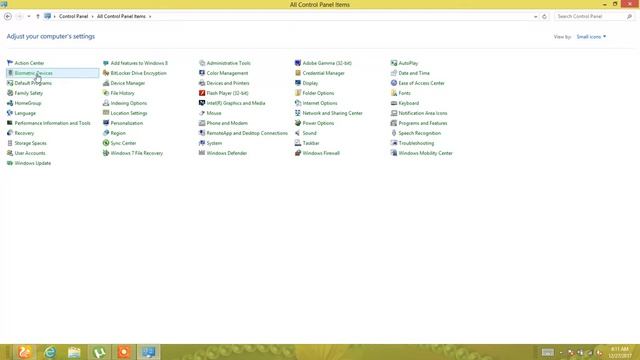Open the Storage Spaces link

pyautogui.click(x=31, y=143)
